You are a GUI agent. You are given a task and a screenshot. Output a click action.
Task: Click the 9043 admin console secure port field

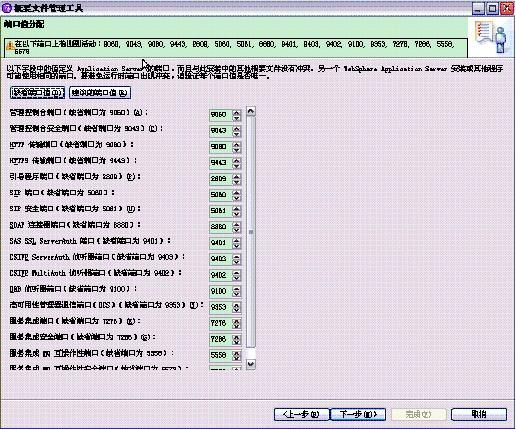(220, 131)
